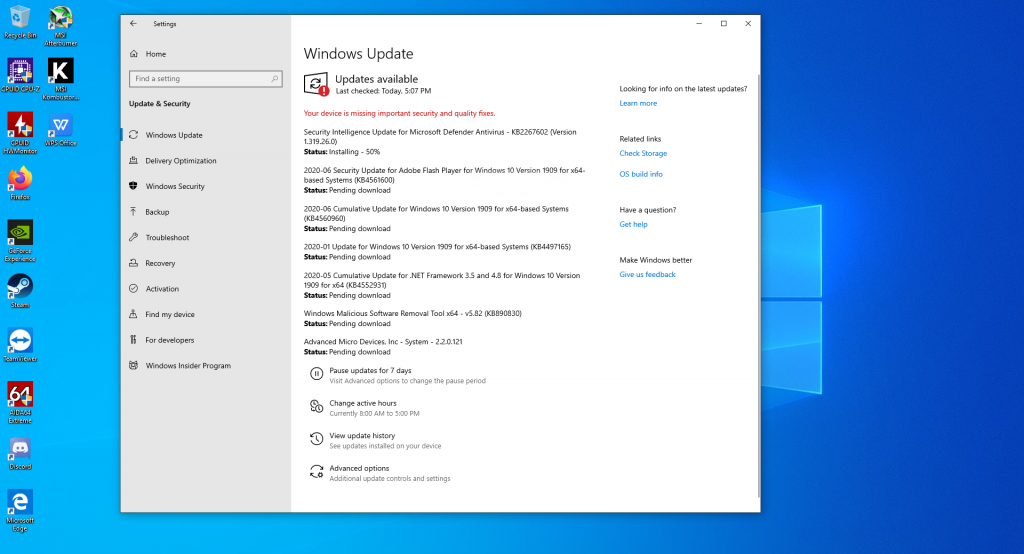
Task: Go to Troubleshoot settings page
Action: tap(167, 238)
